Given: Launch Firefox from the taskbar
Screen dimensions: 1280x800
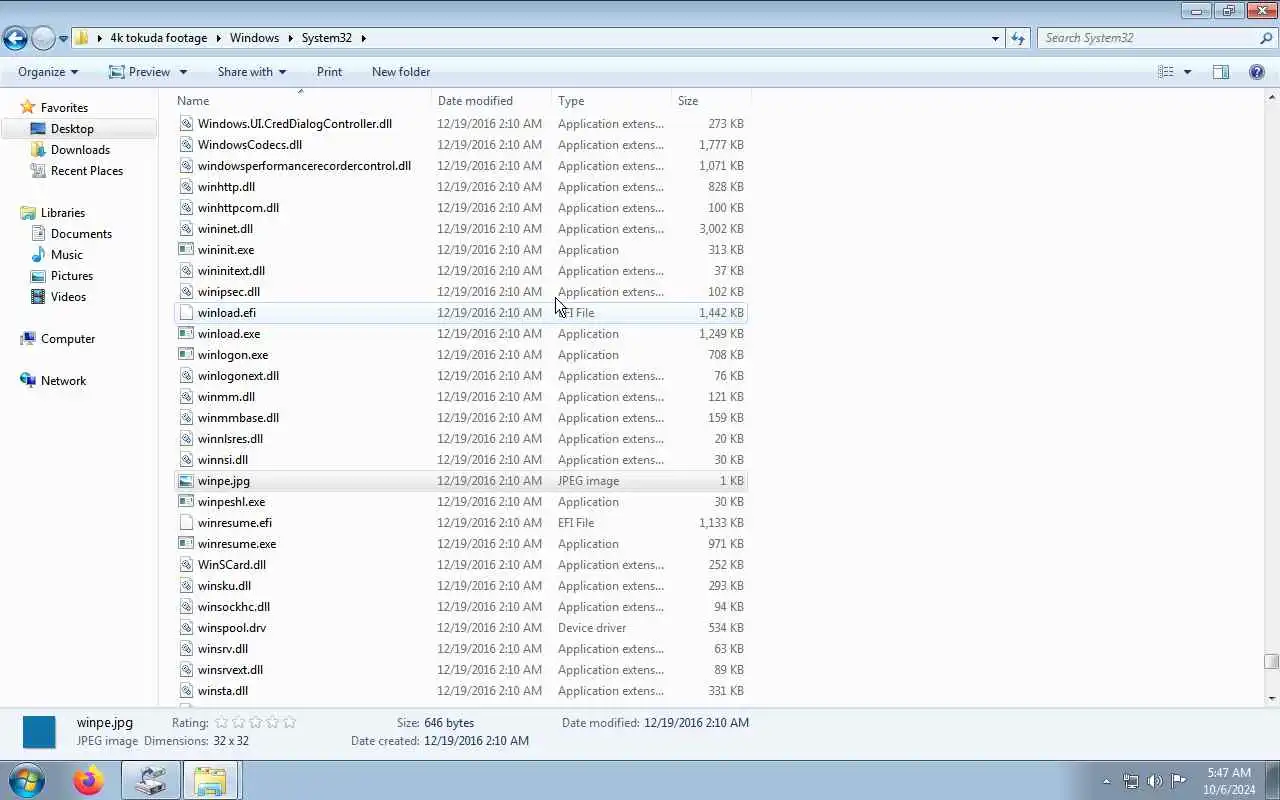Looking at the screenshot, I should [89, 780].
